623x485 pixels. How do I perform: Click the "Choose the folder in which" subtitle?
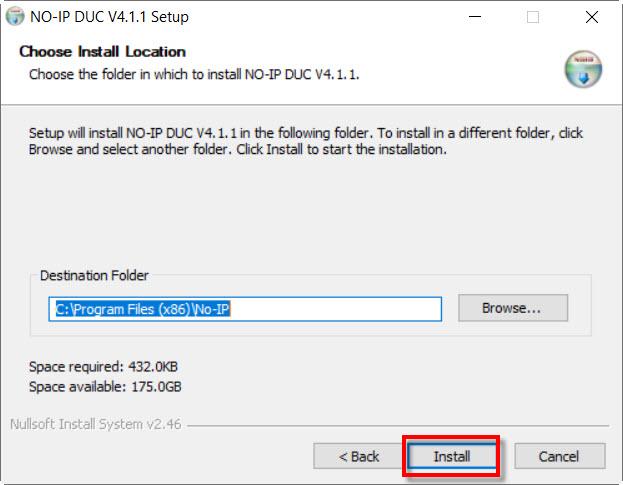coord(194,75)
